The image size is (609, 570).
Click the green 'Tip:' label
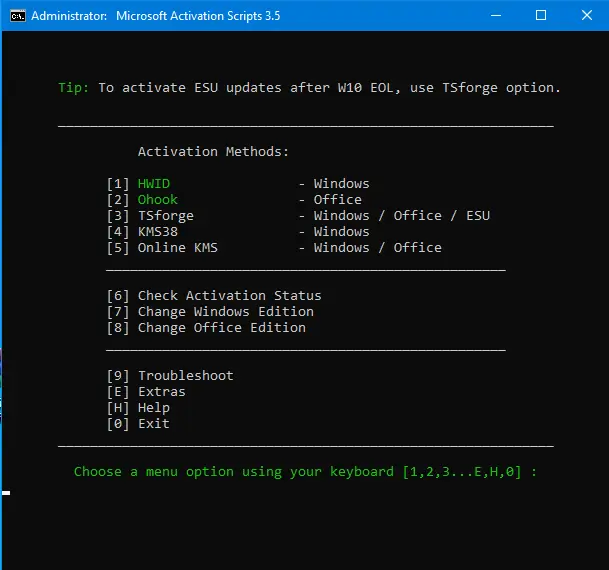74,88
